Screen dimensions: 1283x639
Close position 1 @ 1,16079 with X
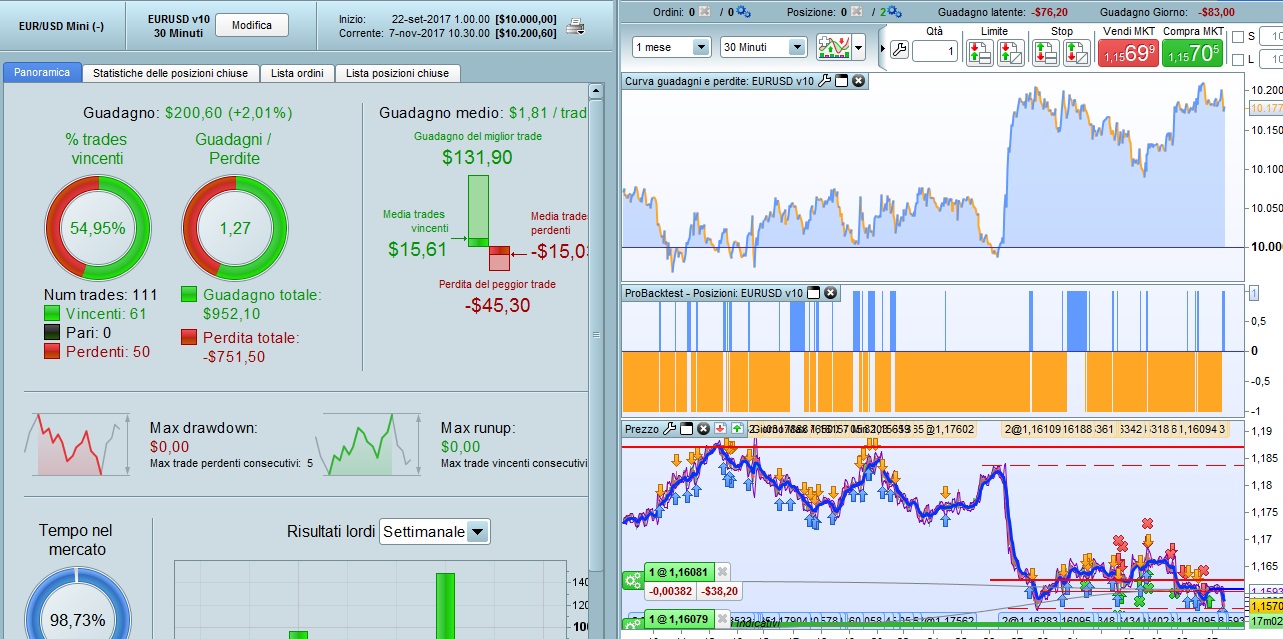[x=722, y=621]
